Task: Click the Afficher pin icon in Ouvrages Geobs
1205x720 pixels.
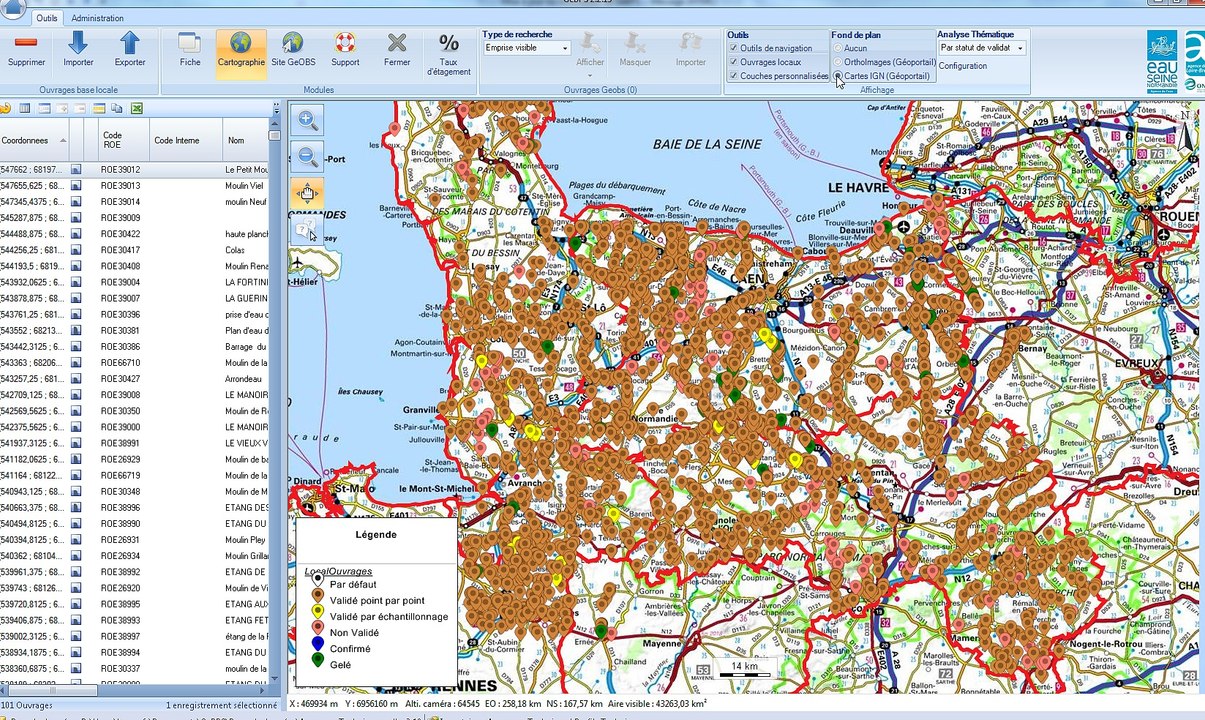Action: point(591,42)
